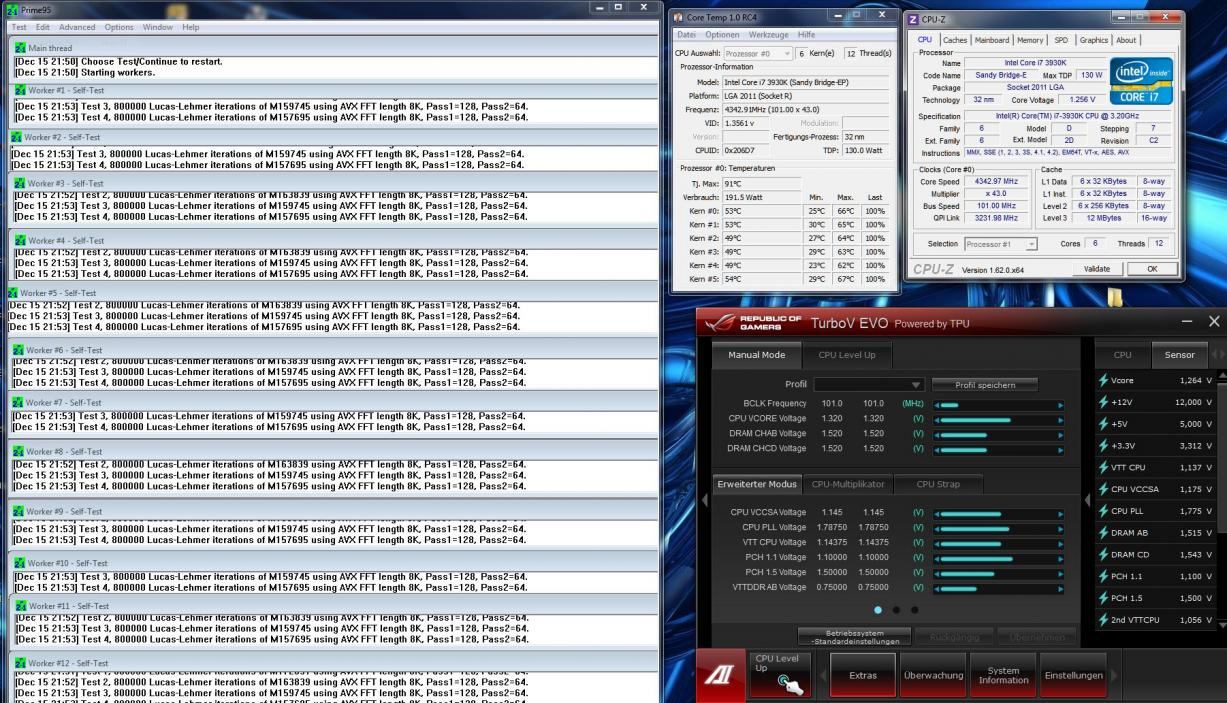Click the AI Suite logo icon
This screenshot has width=1227, height=703.
tap(720, 676)
